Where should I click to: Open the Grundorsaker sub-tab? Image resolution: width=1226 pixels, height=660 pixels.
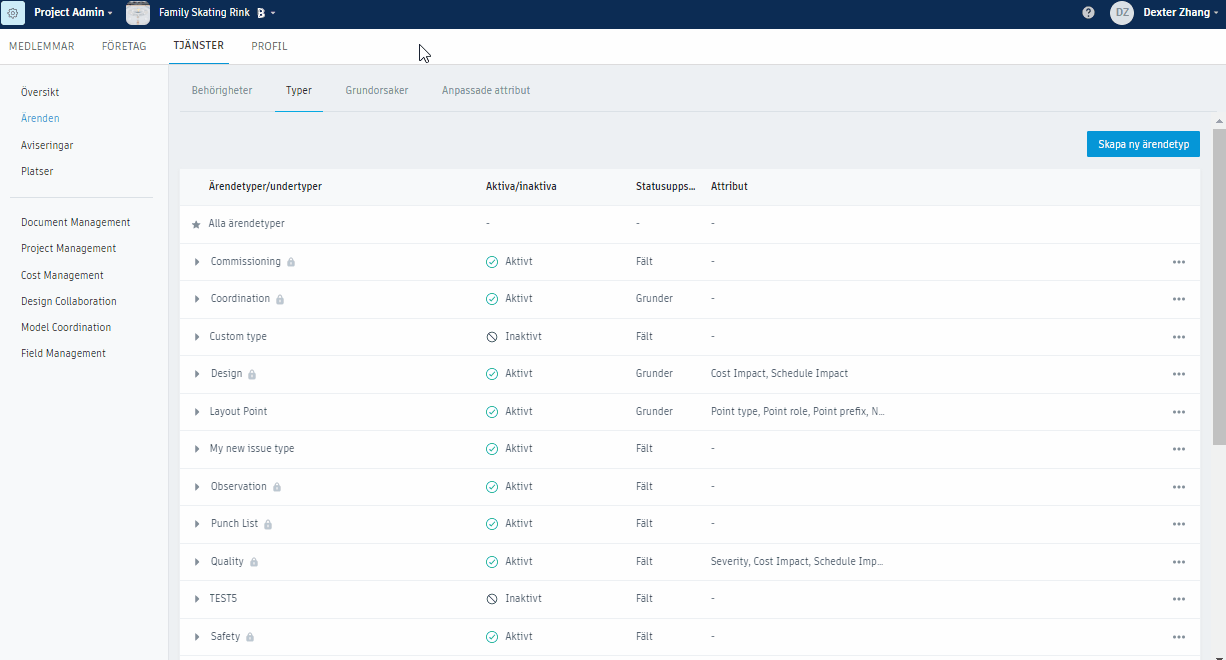point(377,90)
